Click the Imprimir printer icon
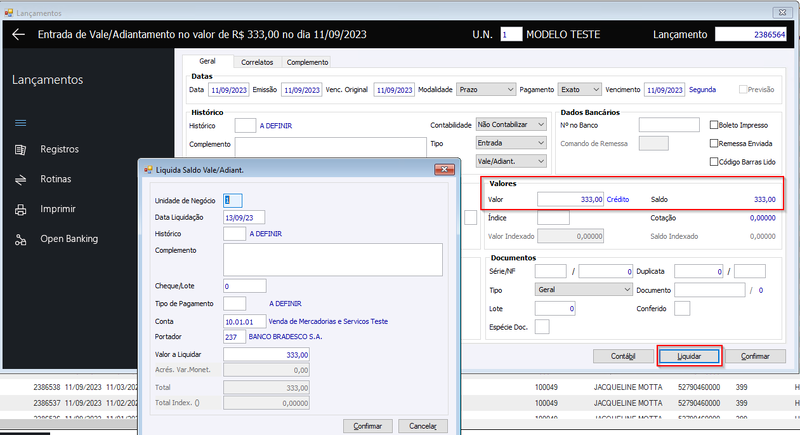Screen dimensions: 800x435 (20, 210)
